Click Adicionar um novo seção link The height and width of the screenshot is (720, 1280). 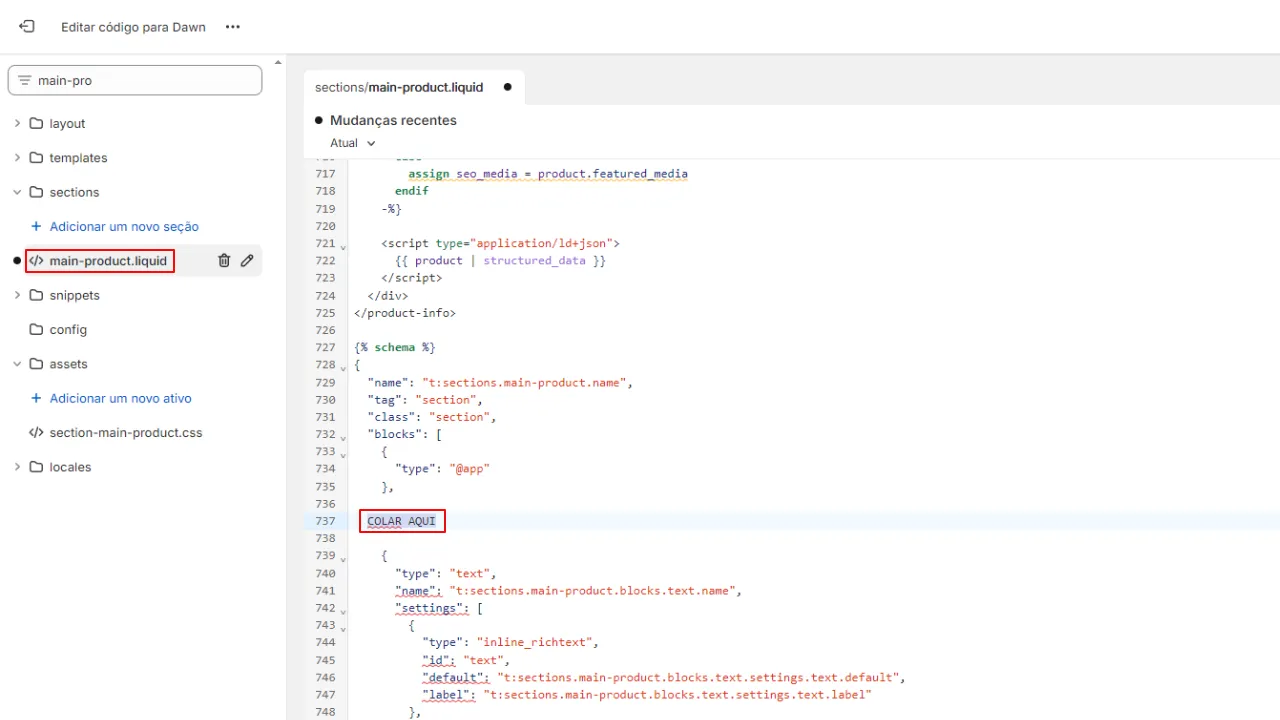(124, 227)
